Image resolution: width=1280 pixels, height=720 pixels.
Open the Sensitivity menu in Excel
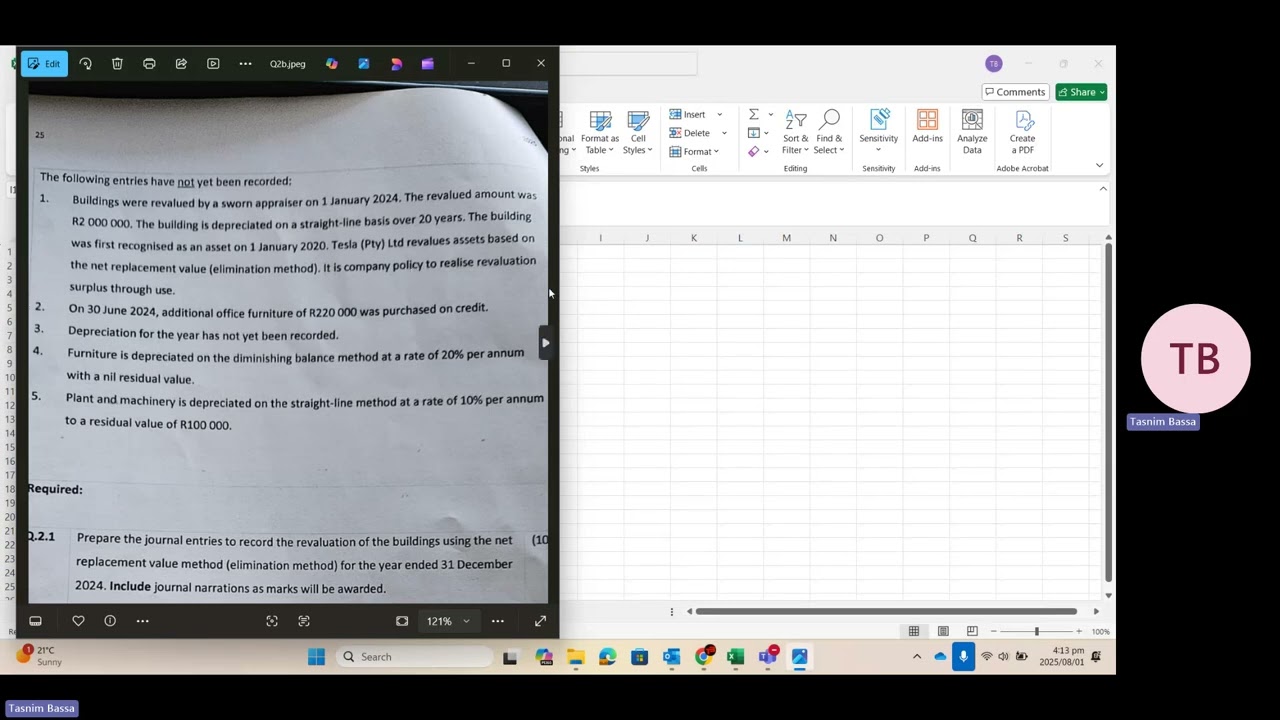879,133
